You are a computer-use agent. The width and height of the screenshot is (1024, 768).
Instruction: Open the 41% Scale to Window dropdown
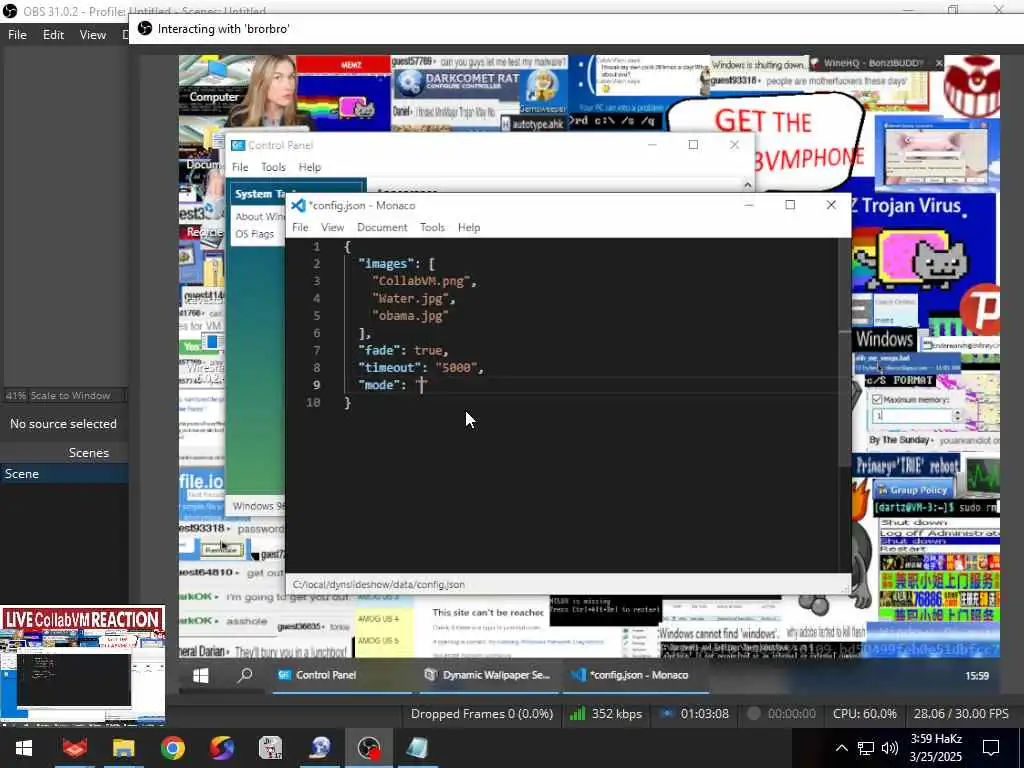(64, 396)
